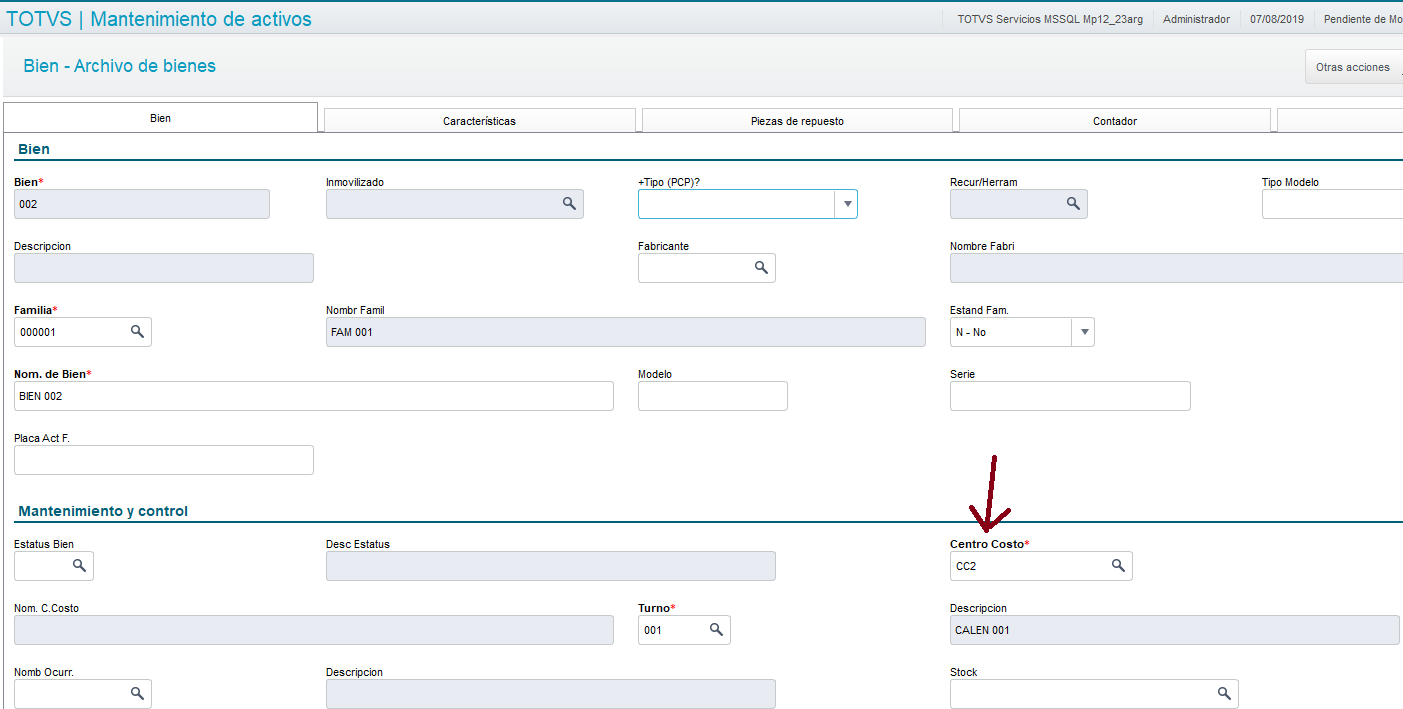The image size is (1403, 709).
Task: Click the Placa Act F. input field
Action: click(x=164, y=460)
